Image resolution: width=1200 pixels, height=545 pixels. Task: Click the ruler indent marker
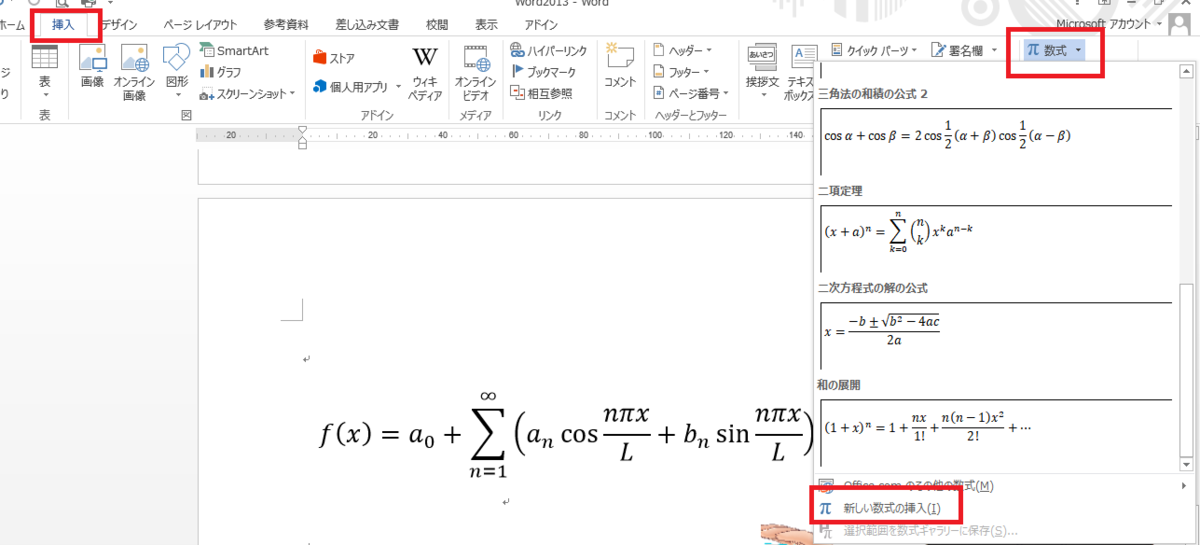tap(303, 138)
